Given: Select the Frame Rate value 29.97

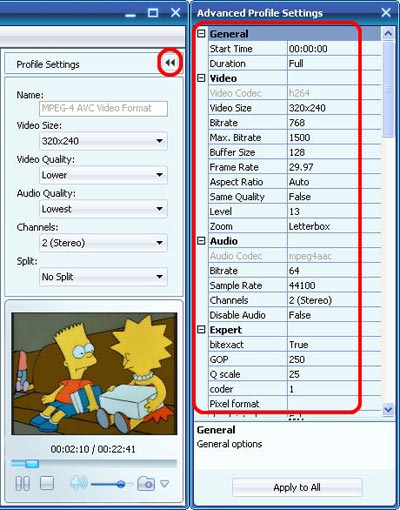Looking at the screenshot, I should pos(334,167).
